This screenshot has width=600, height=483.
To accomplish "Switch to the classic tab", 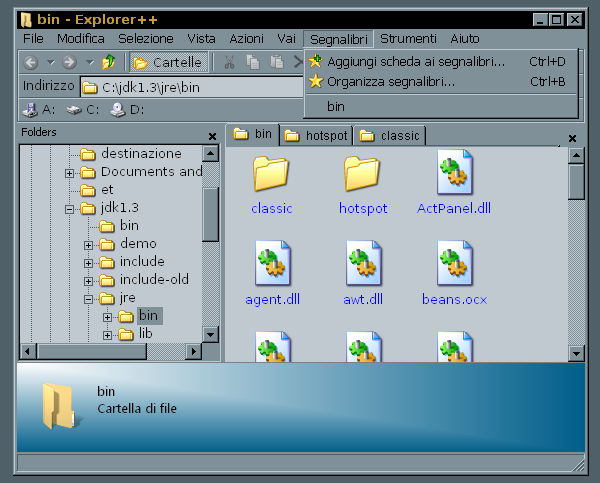I will click(x=390, y=135).
